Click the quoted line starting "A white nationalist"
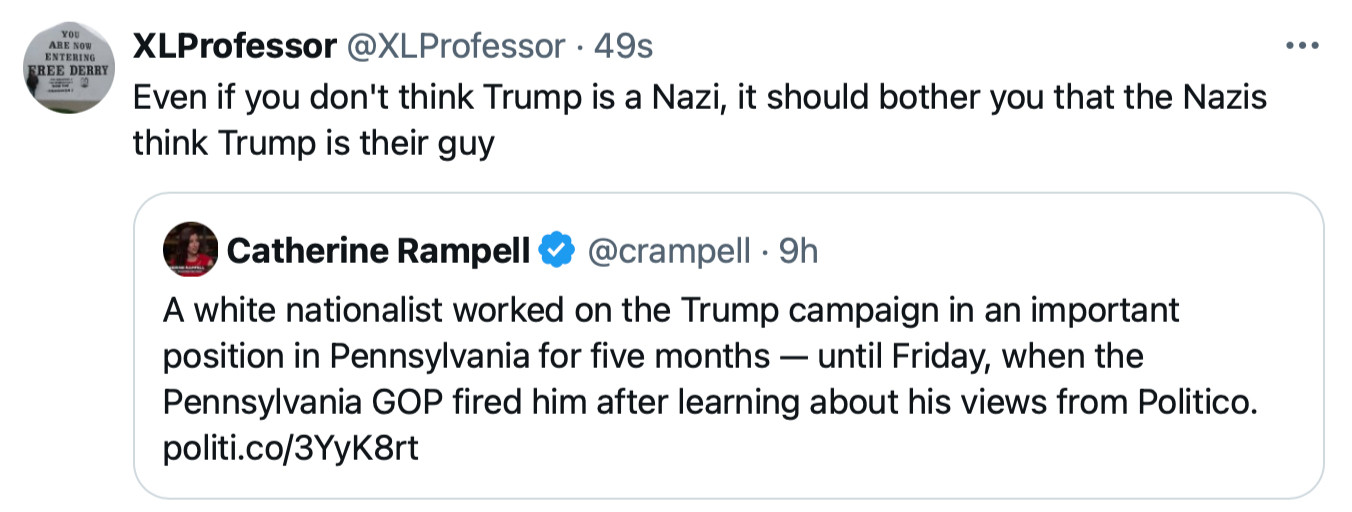The image size is (1352, 512). click(x=670, y=311)
